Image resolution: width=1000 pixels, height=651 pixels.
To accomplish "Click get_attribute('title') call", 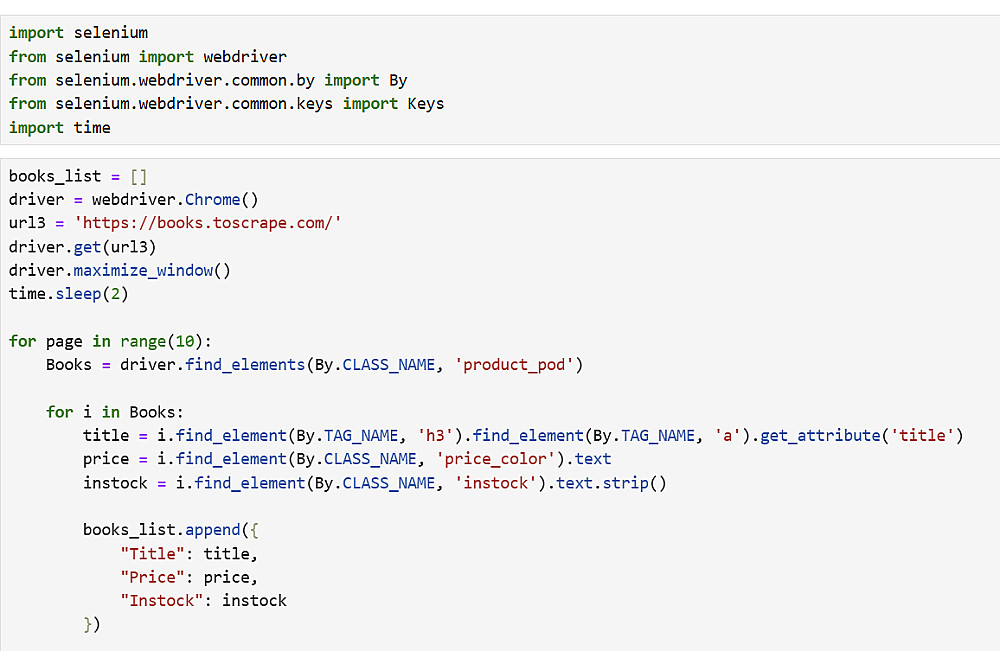I will pyautogui.click(x=862, y=435).
